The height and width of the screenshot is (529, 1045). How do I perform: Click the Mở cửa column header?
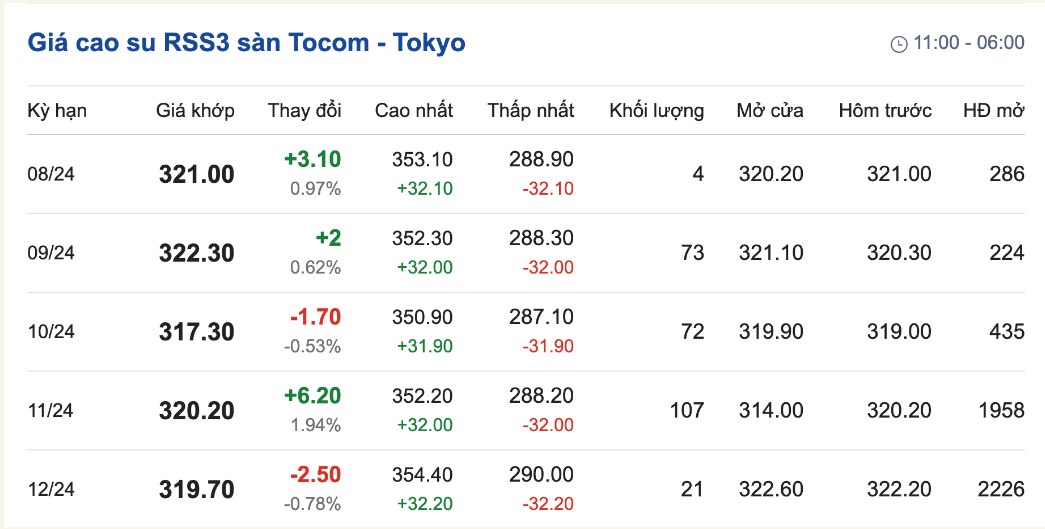[770, 111]
